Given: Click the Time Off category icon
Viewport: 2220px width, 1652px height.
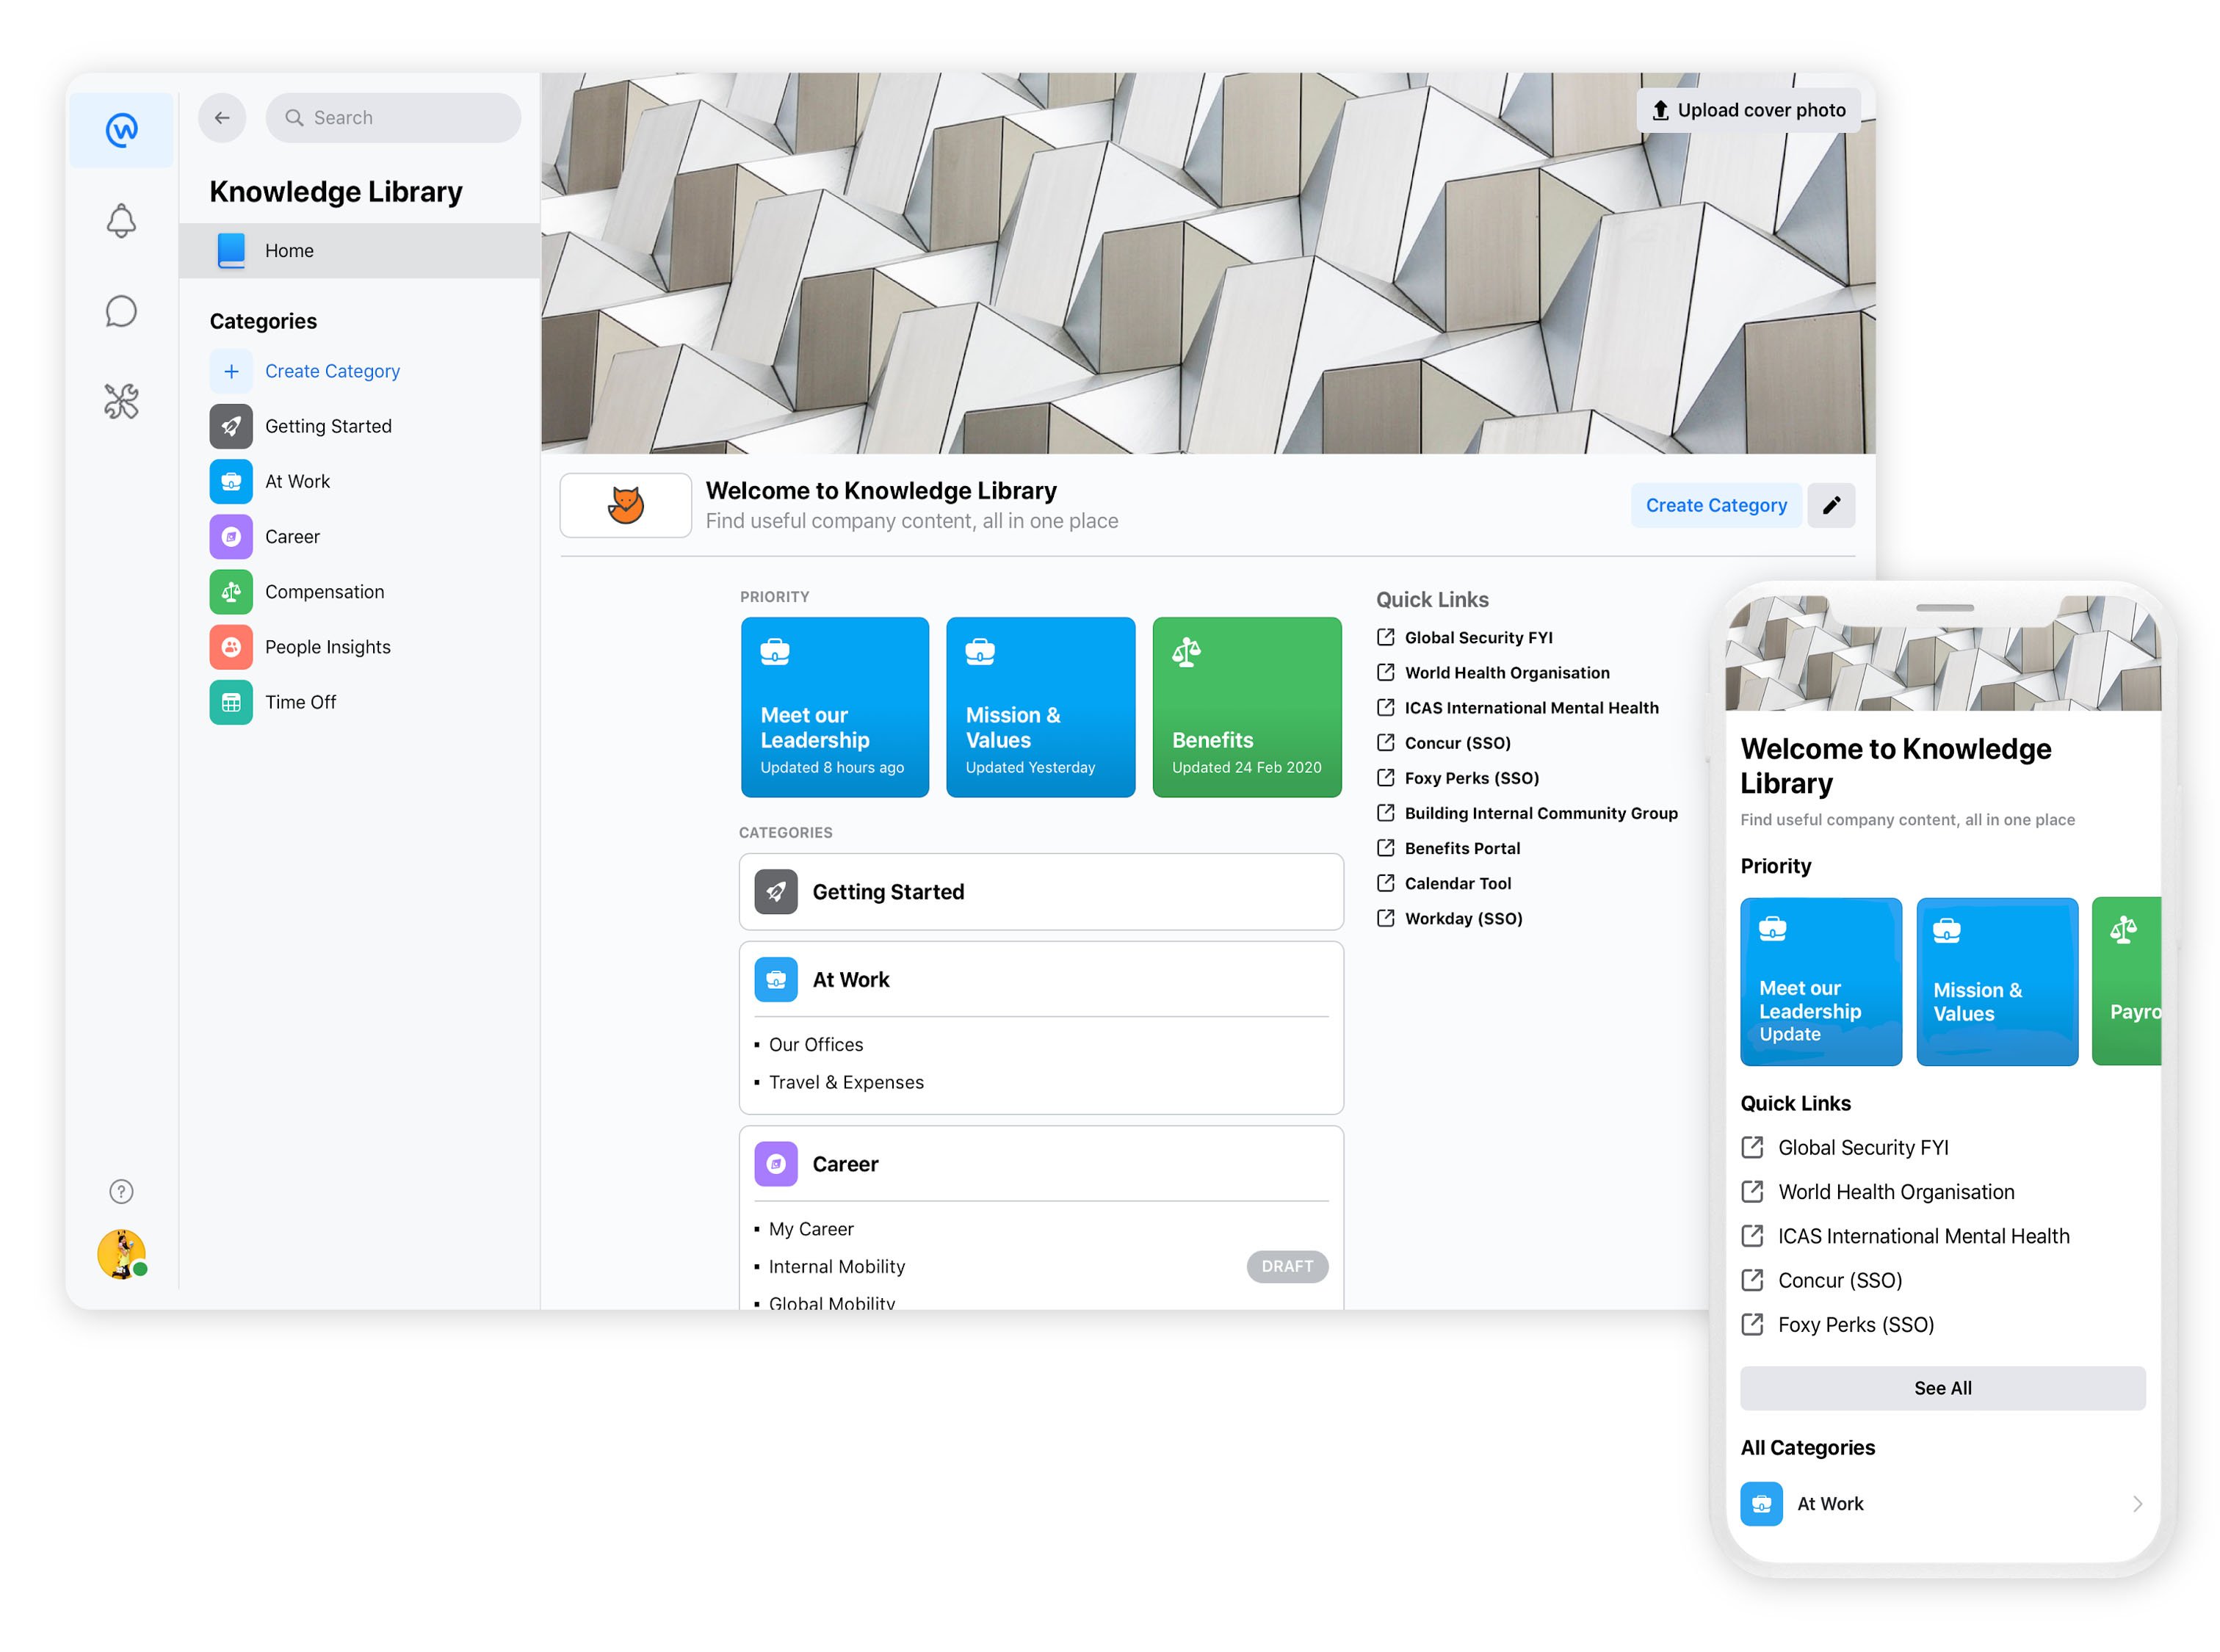Looking at the screenshot, I should tap(233, 703).
